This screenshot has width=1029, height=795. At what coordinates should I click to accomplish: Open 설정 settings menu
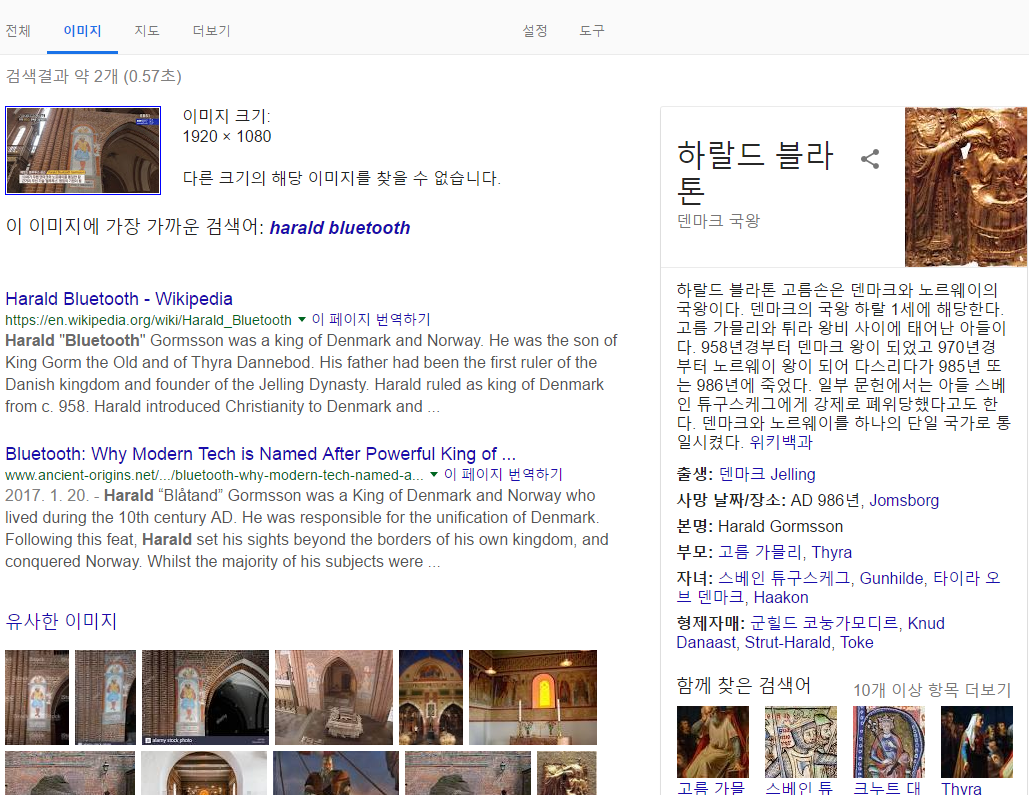535,31
